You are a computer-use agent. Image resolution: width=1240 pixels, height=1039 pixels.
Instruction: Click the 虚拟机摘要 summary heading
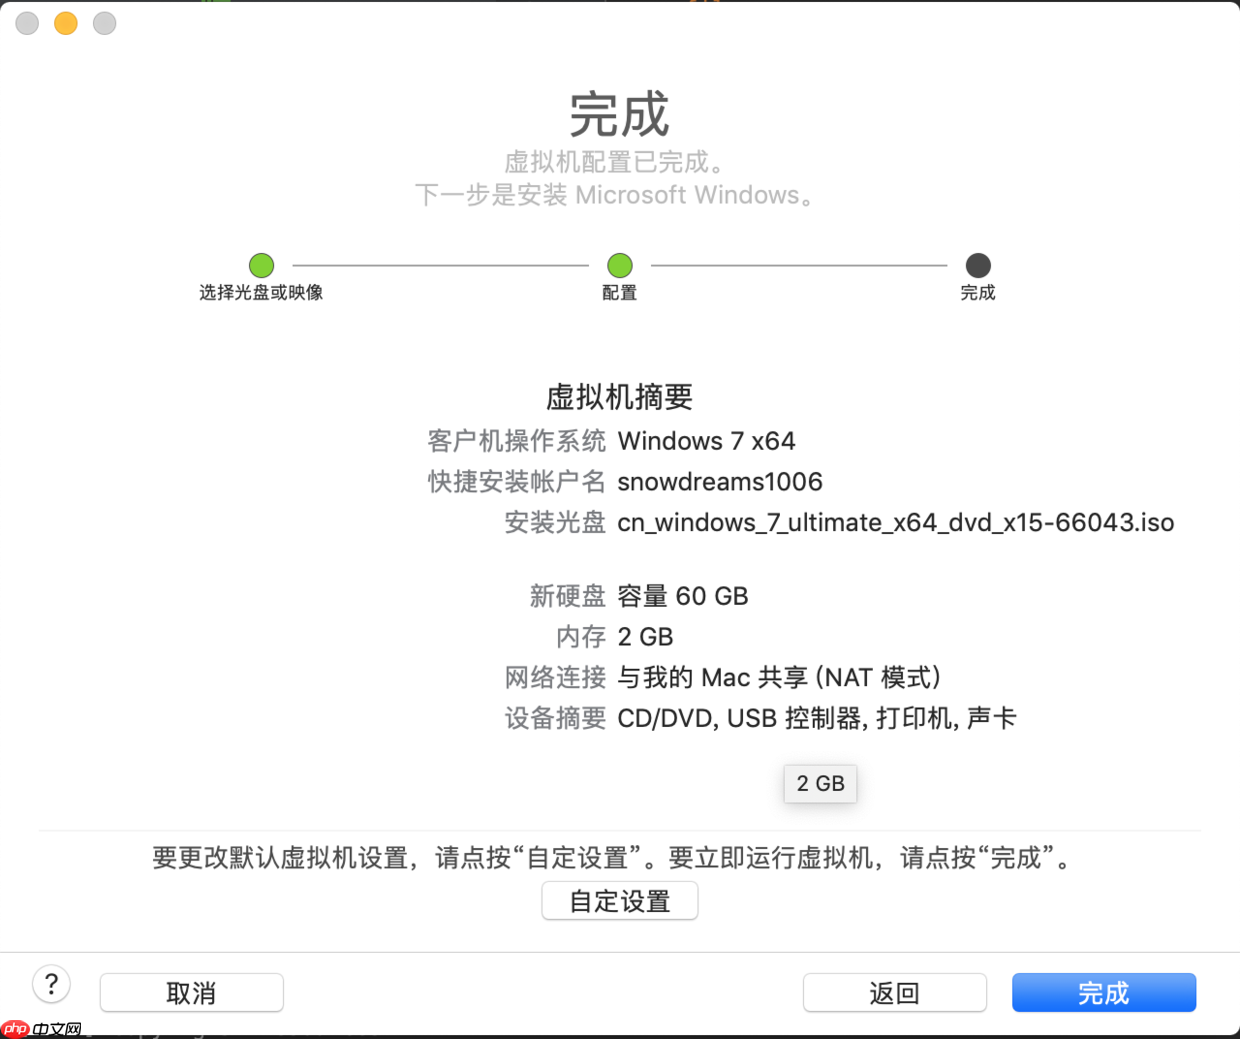tap(619, 397)
